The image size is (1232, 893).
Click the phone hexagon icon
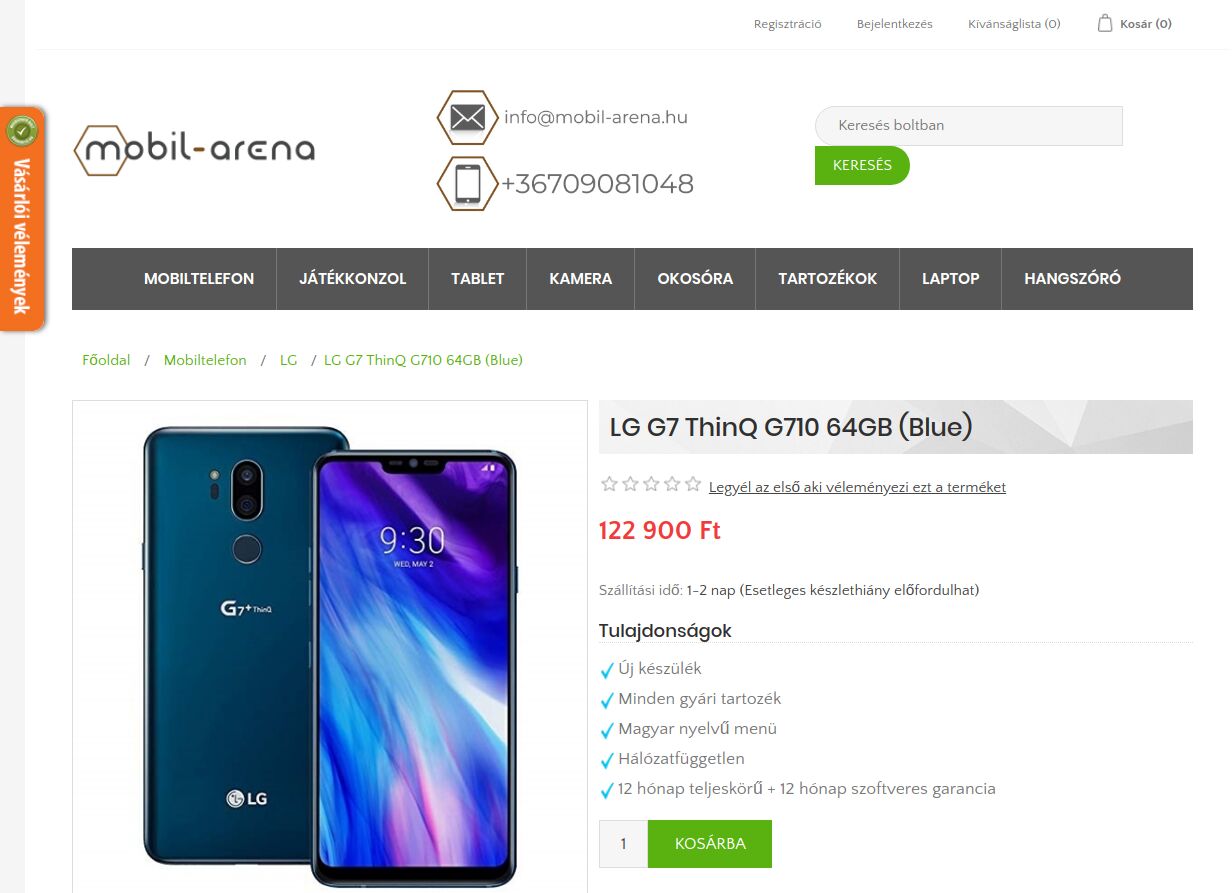[x=468, y=184]
